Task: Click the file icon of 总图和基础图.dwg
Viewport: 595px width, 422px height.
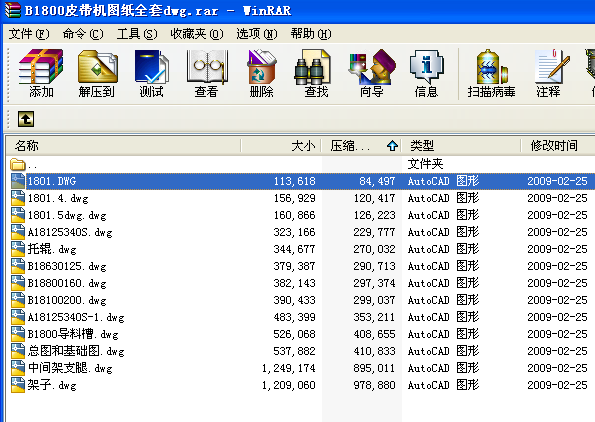Action: pos(17,351)
